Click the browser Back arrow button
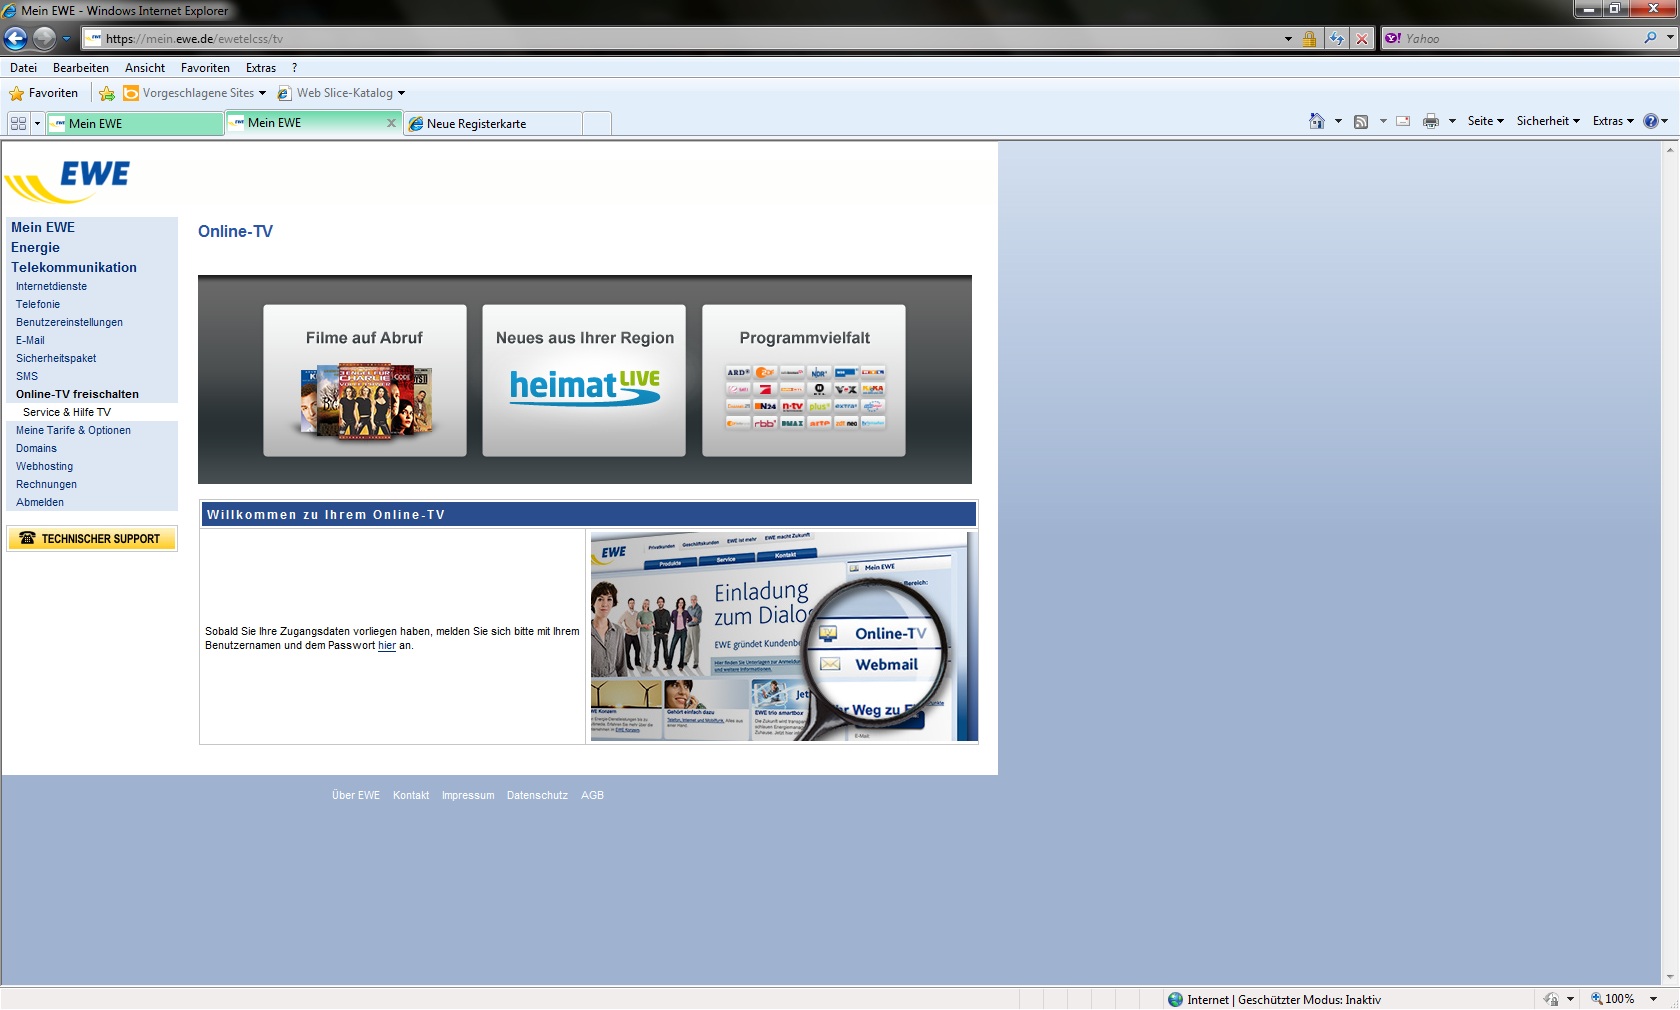 coord(15,38)
